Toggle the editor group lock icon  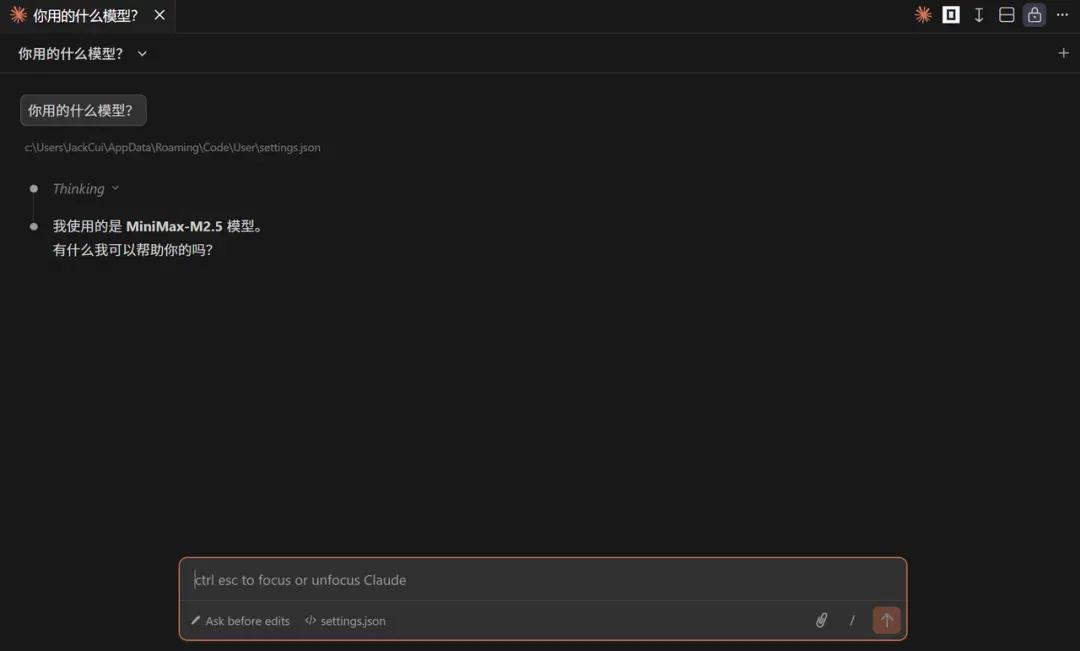(1034, 14)
